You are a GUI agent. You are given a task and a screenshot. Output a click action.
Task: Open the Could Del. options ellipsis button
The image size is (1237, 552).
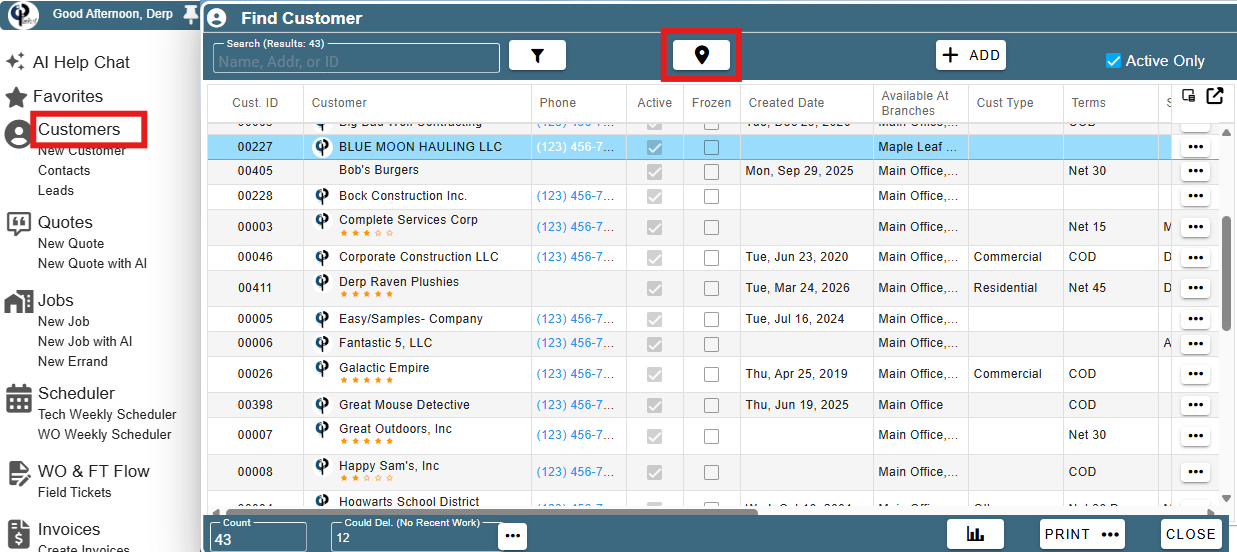[512, 536]
